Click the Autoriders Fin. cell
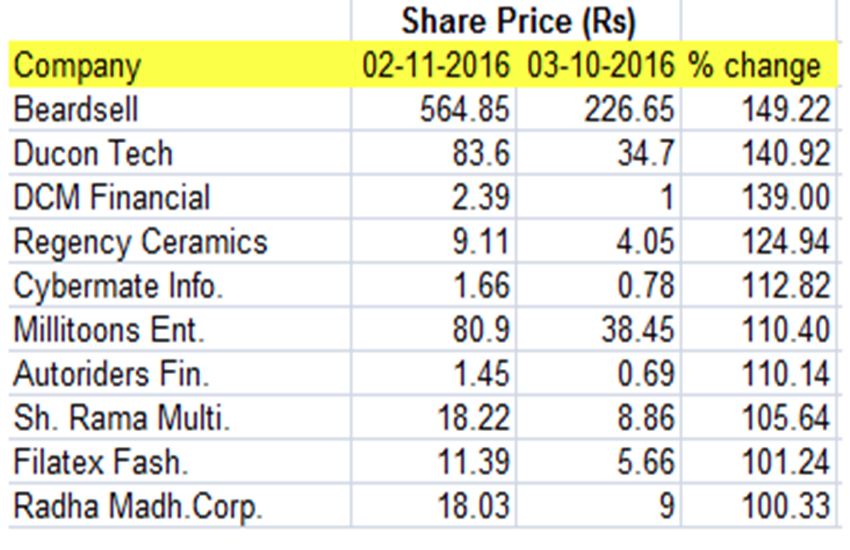The width and height of the screenshot is (850, 550). pyautogui.click(x=110, y=376)
